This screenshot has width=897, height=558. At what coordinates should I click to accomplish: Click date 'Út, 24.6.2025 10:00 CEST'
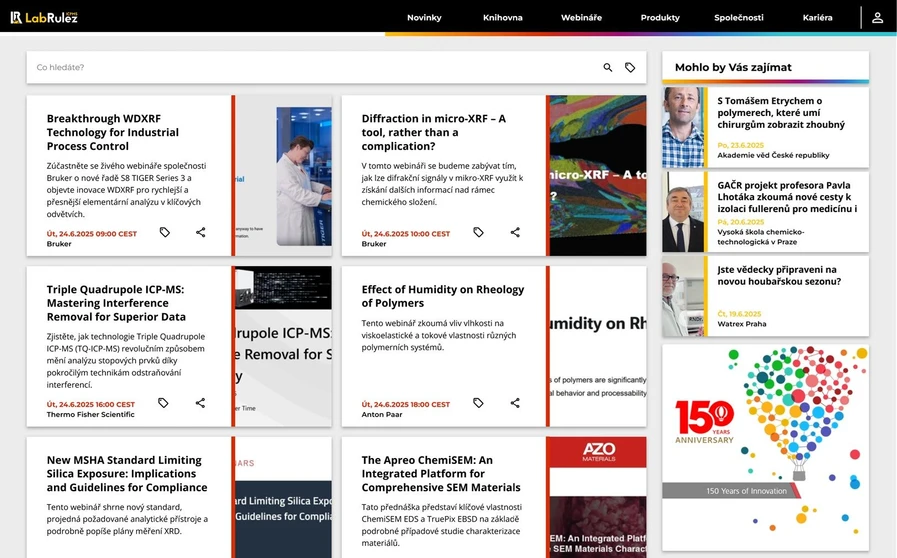click(x=406, y=234)
